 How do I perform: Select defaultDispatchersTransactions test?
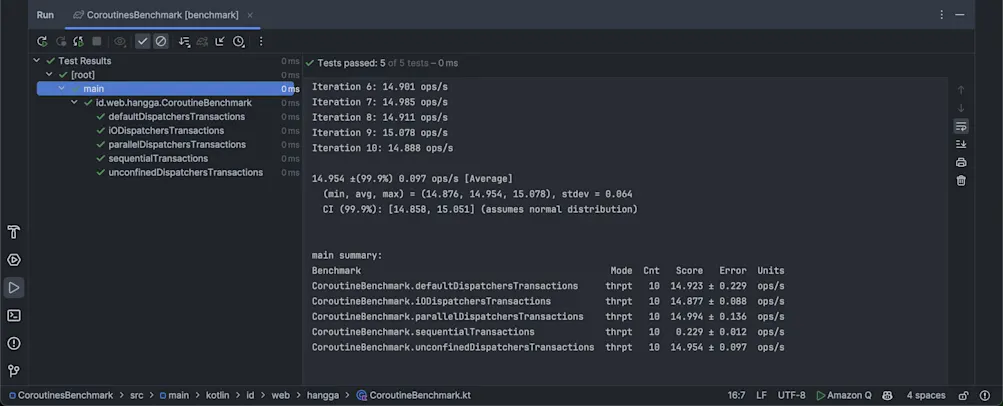coord(177,117)
